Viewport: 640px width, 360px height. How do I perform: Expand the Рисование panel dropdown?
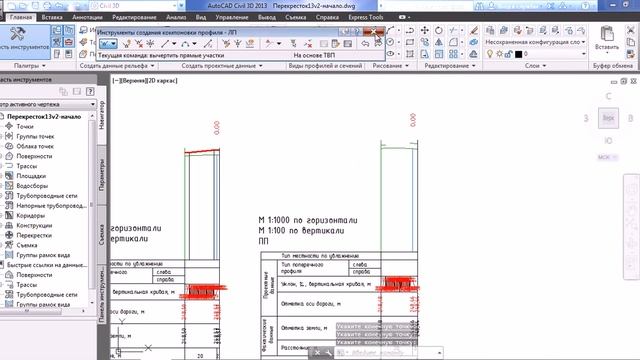coord(391,65)
